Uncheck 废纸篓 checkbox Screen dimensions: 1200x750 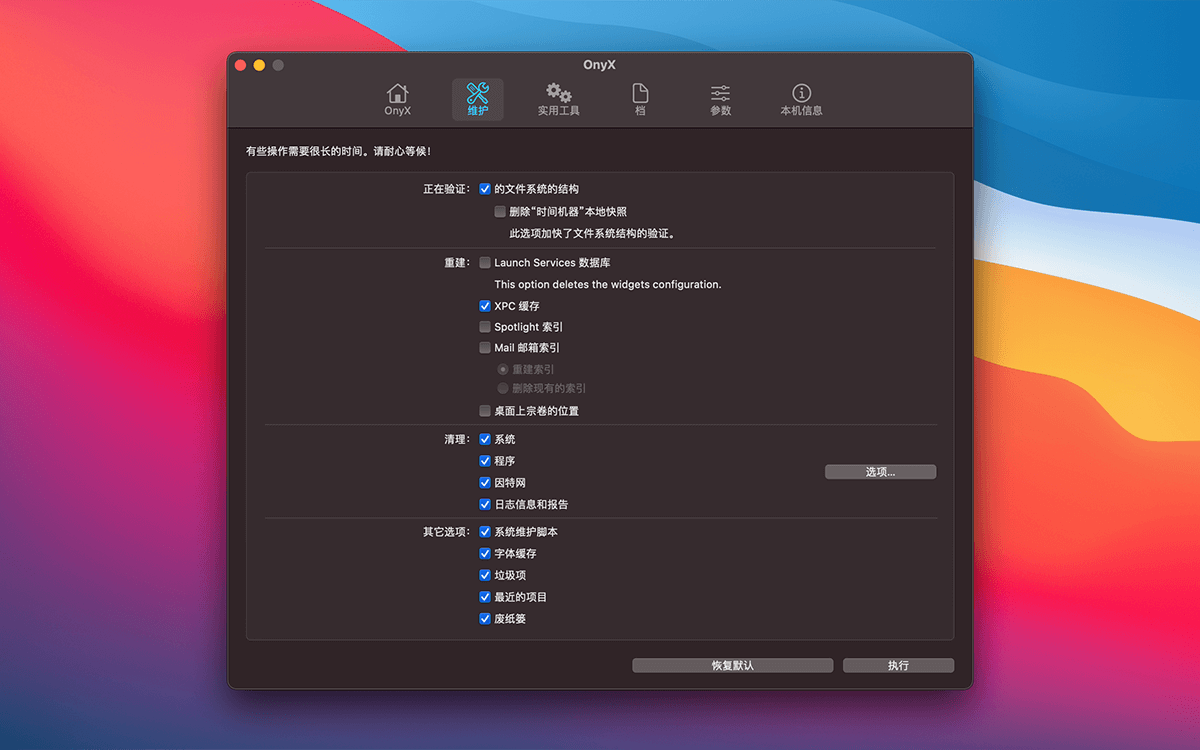point(485,619)
